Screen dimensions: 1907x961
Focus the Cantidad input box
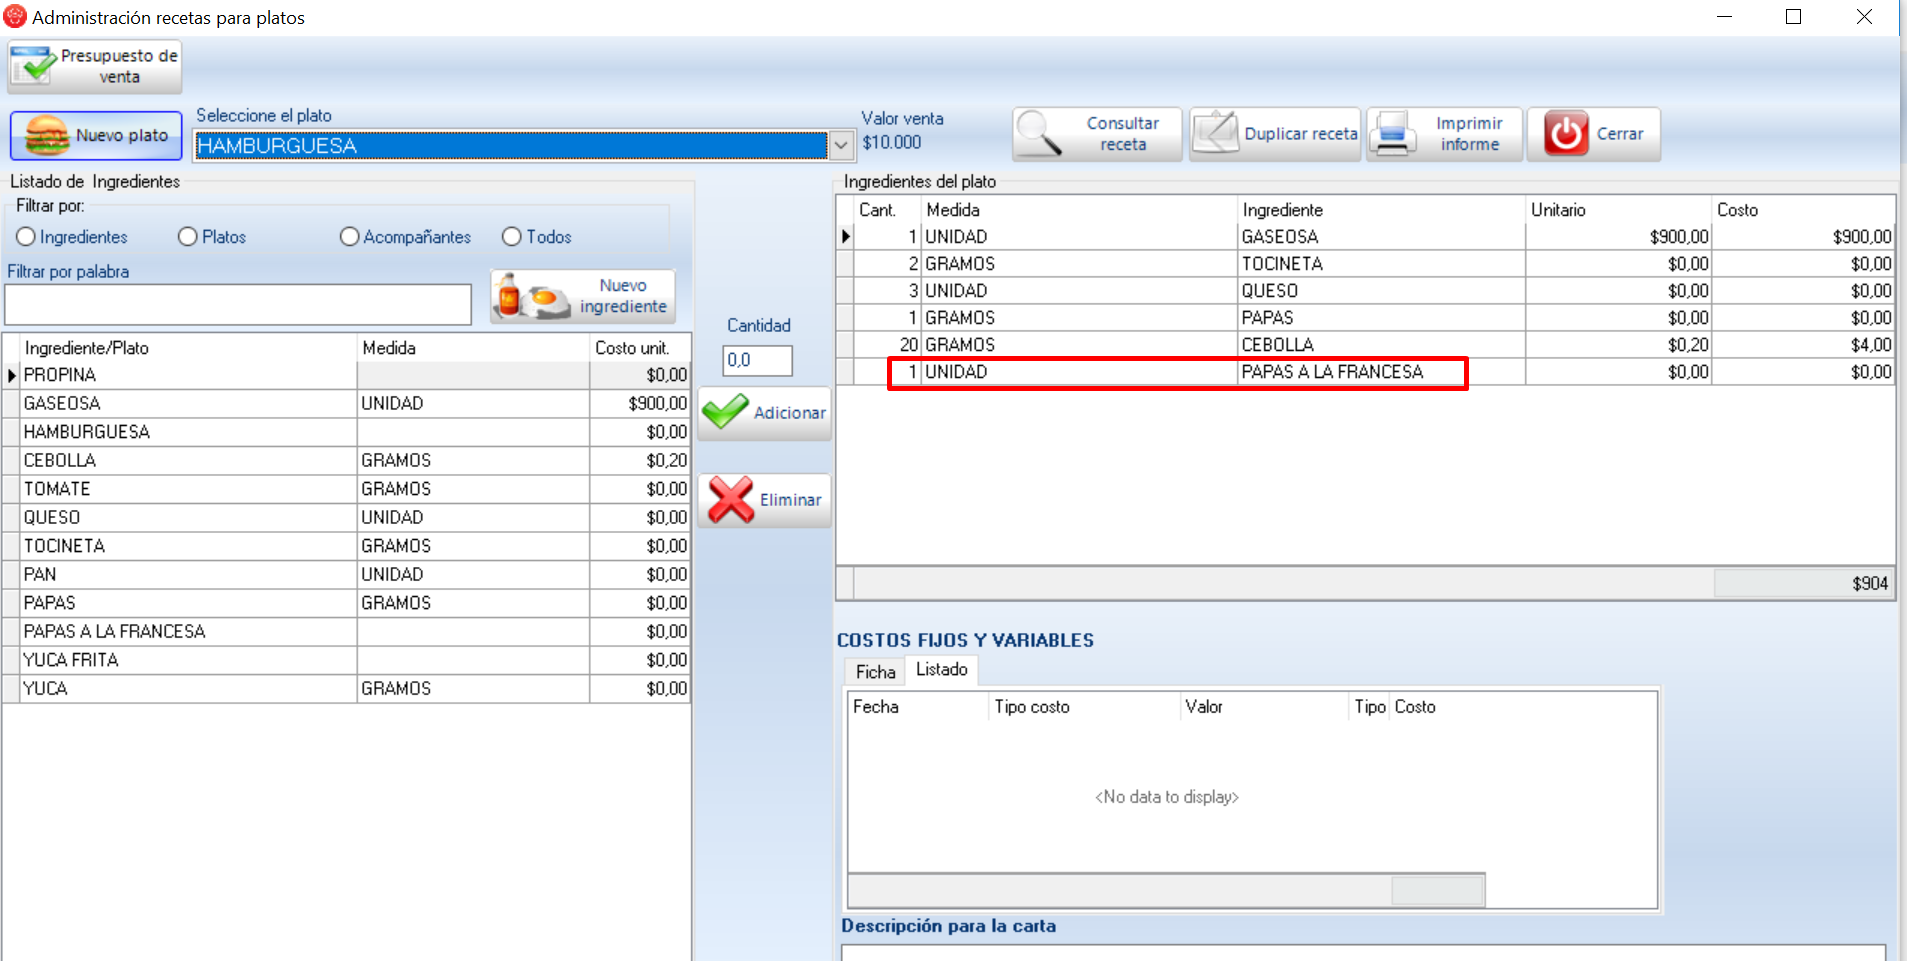(x=757, y=360)
